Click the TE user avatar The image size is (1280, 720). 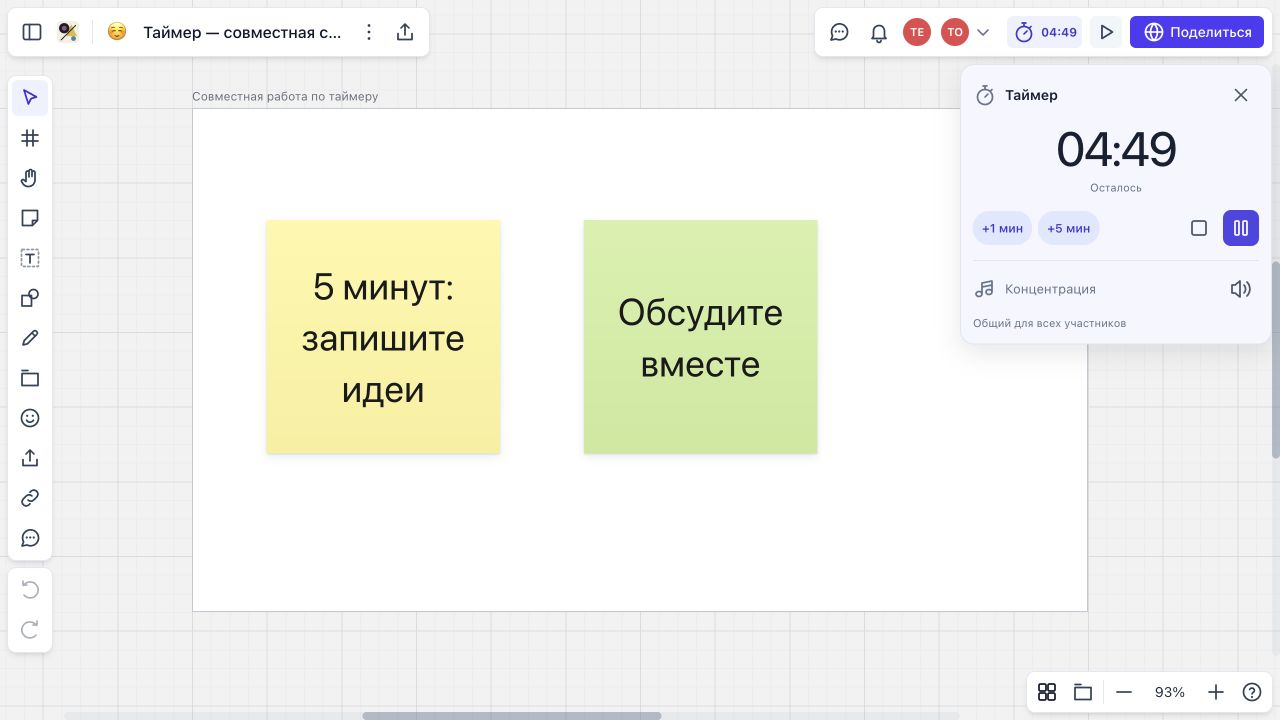[917, 32]
